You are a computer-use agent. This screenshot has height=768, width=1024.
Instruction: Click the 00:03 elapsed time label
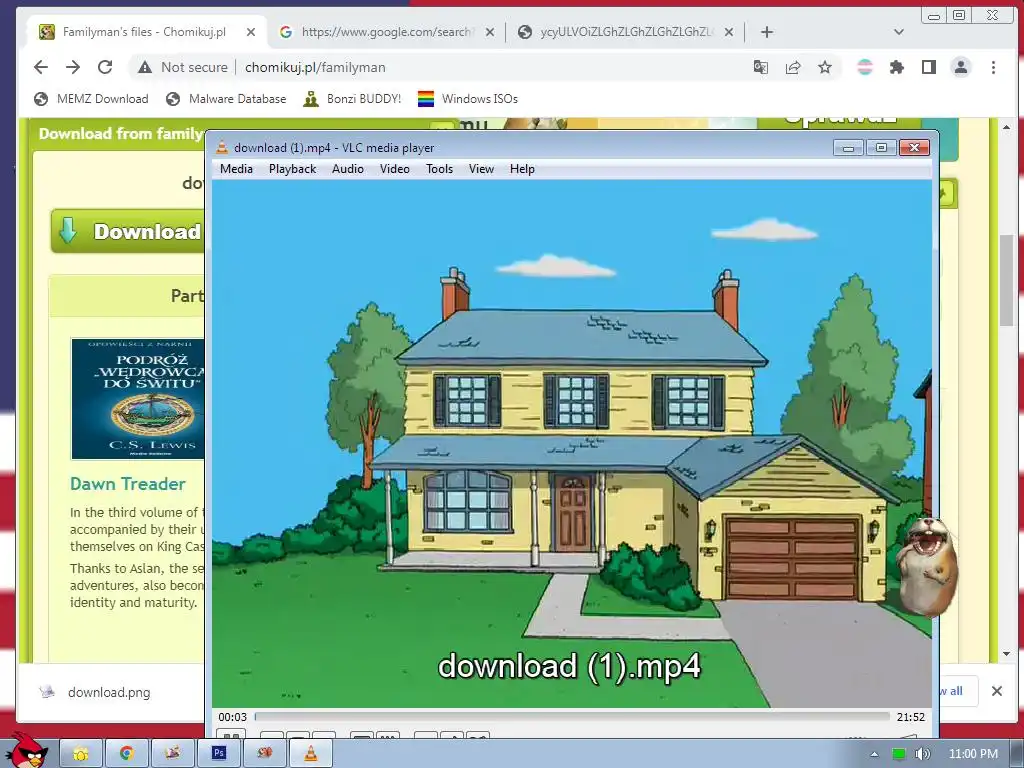click(x=232, y=717)
